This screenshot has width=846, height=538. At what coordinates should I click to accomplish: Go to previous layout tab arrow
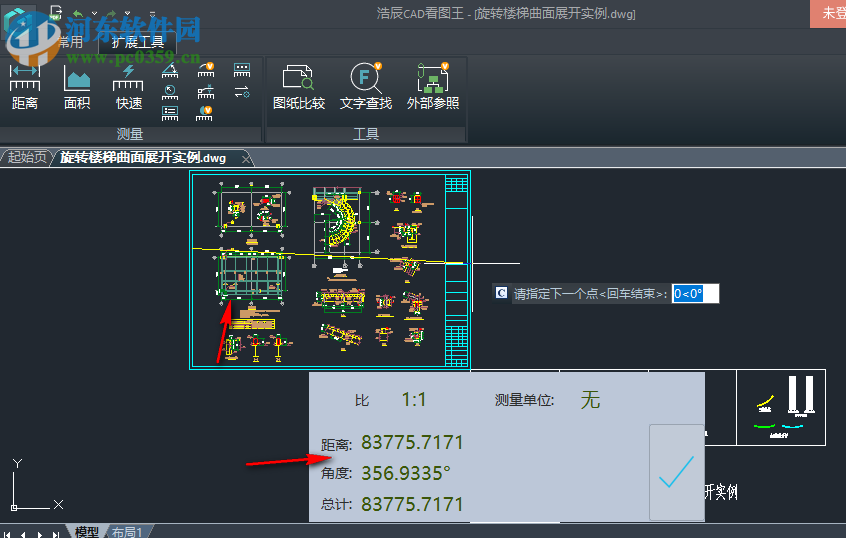pos(23,534)
